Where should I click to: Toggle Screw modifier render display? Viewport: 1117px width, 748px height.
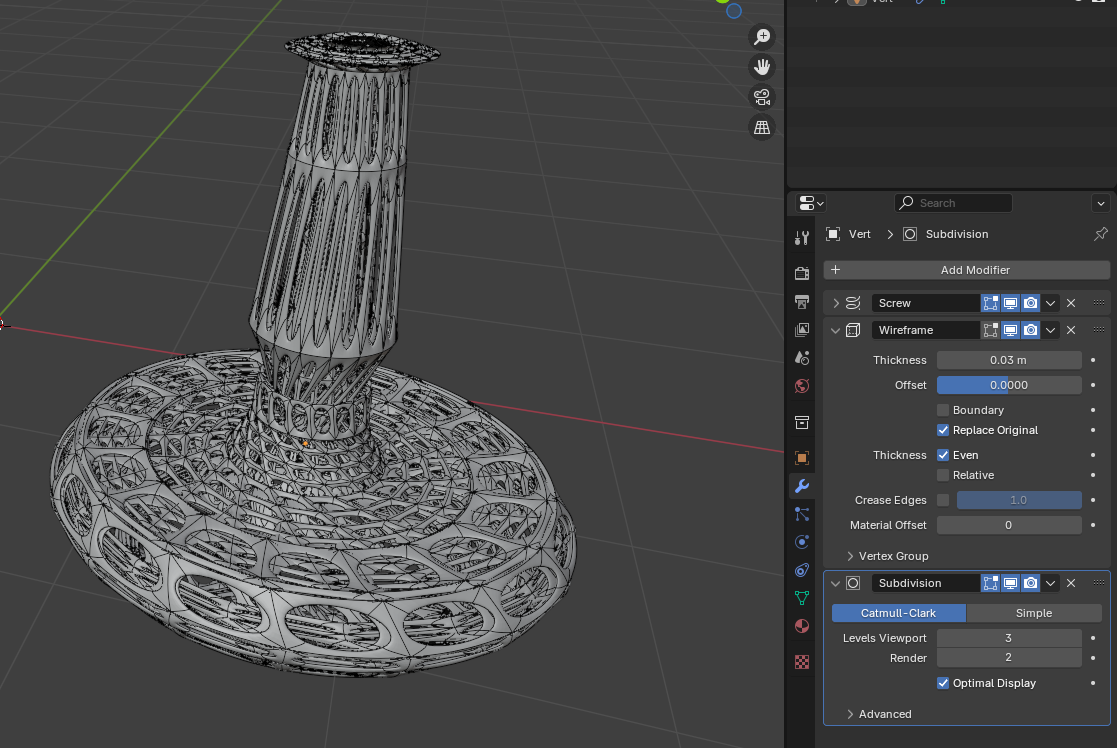1030,303
